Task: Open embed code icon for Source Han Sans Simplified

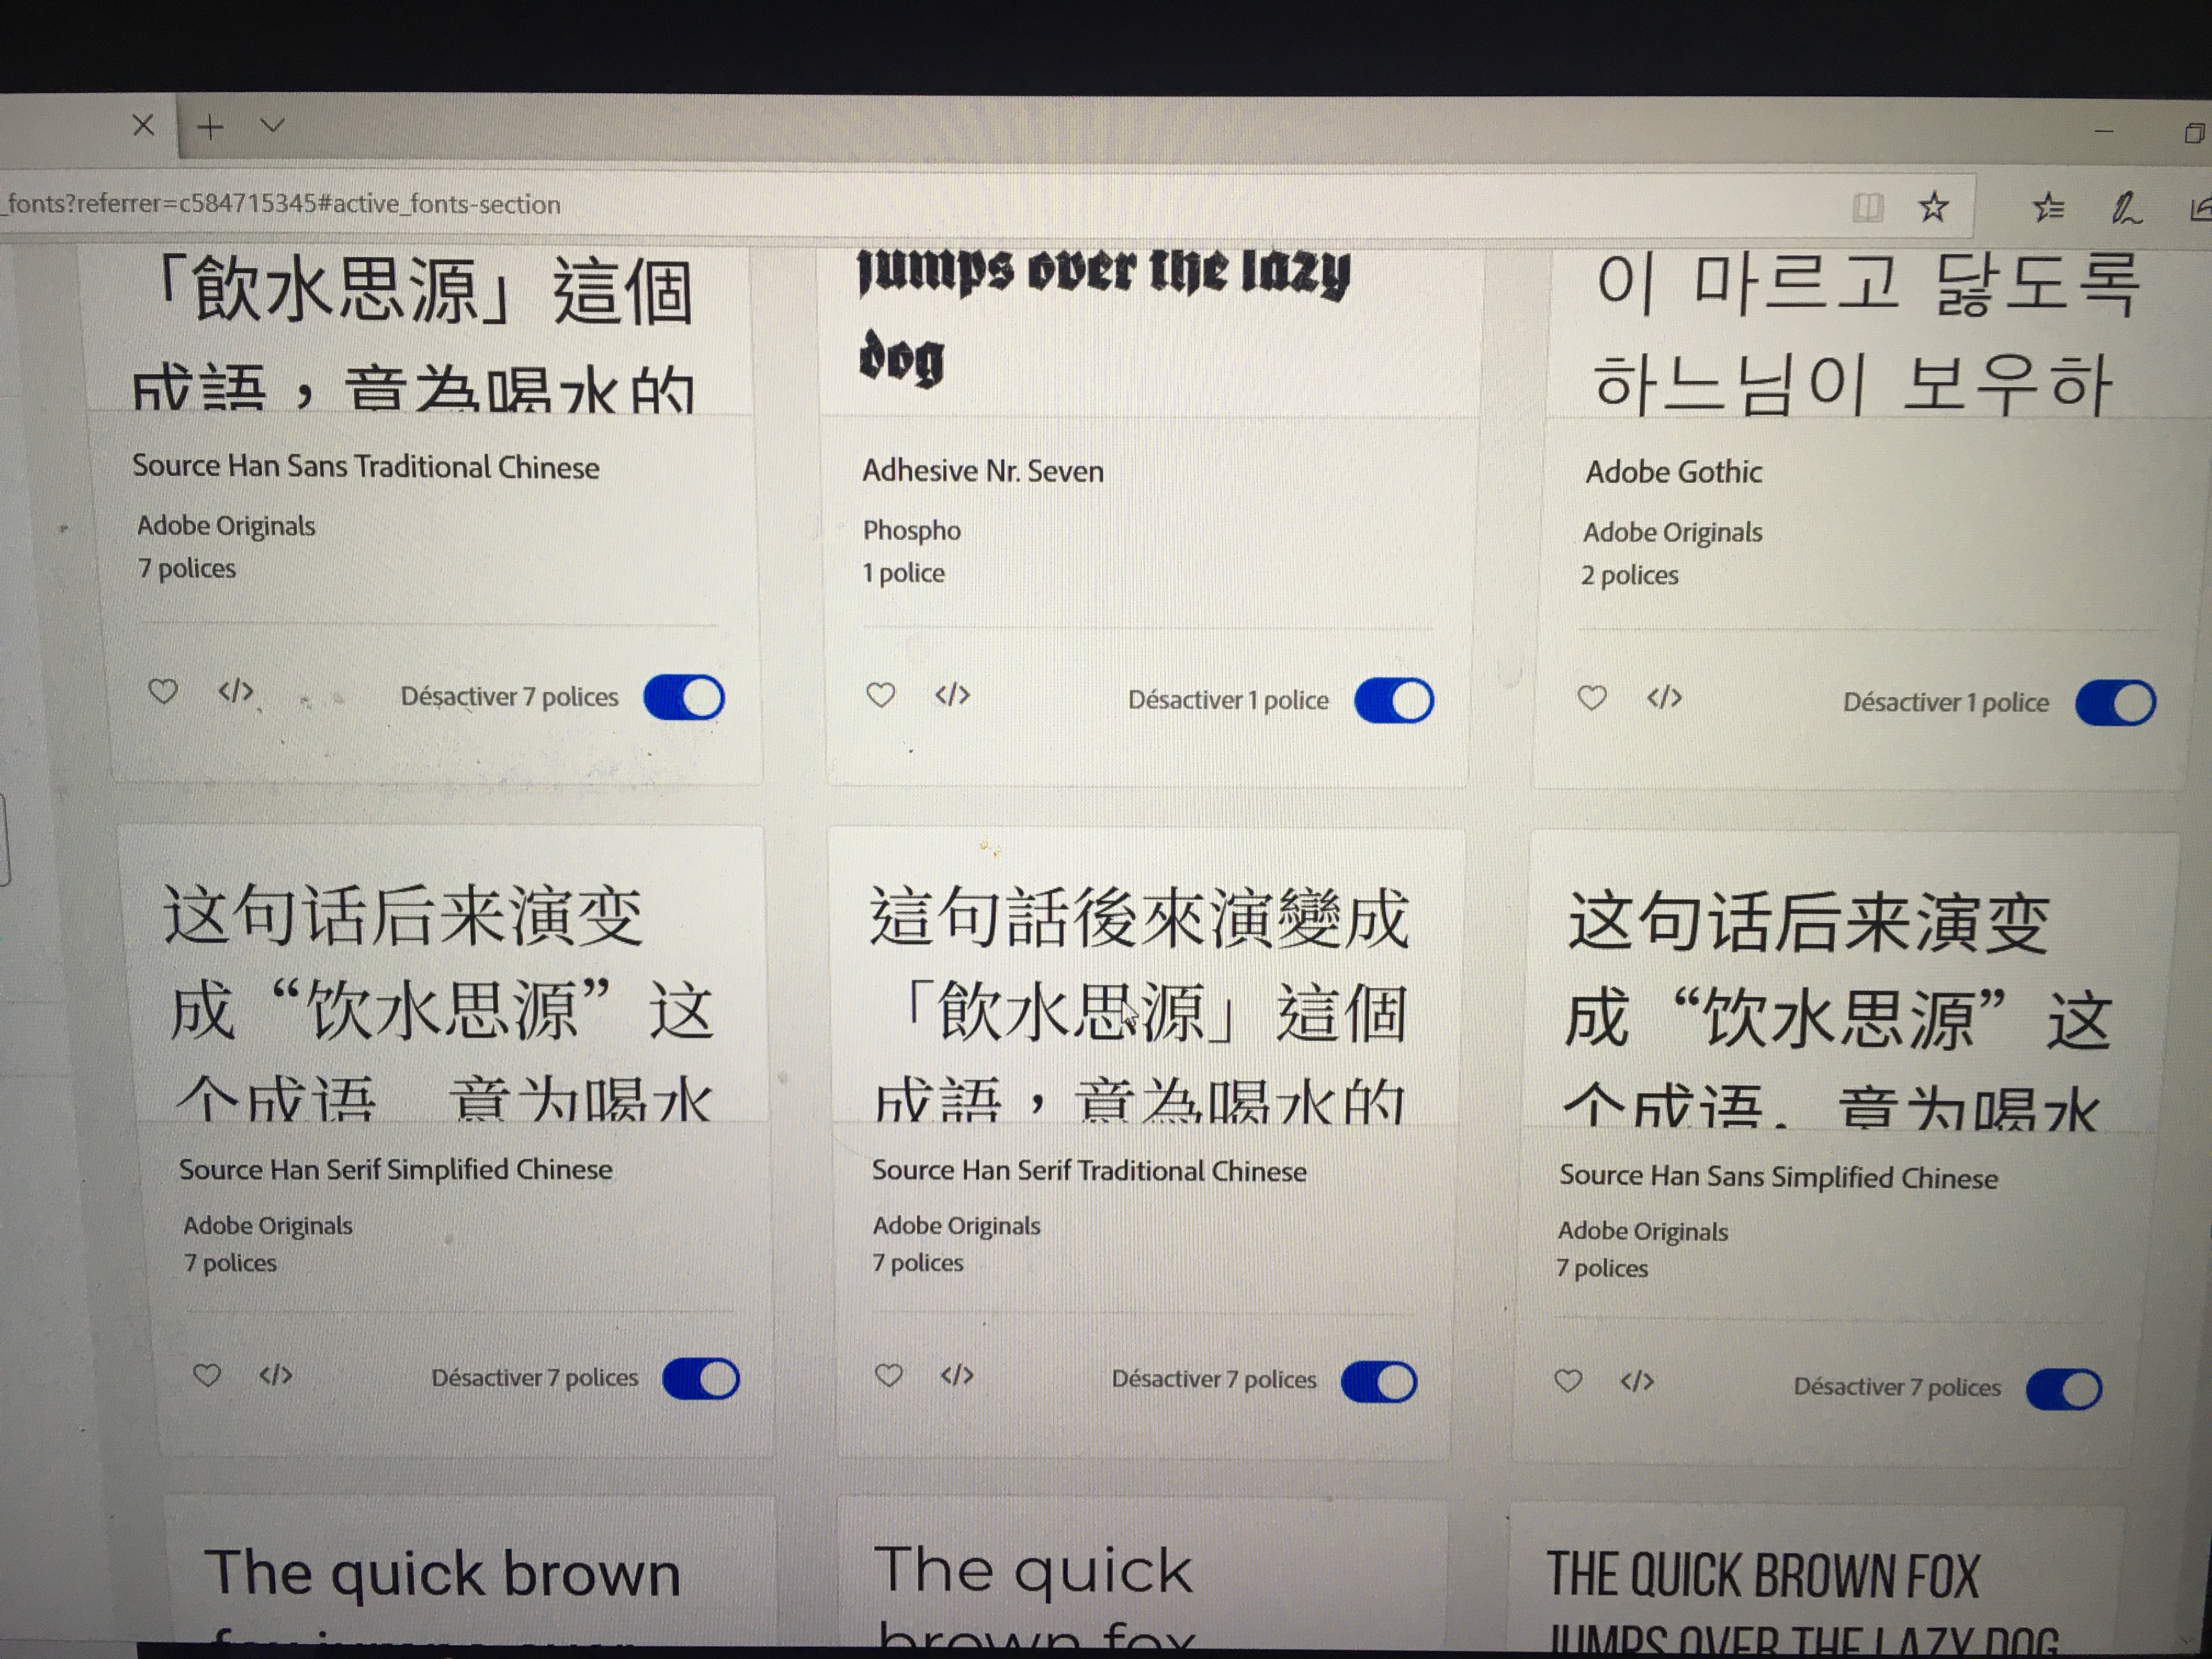Action: pos(1637,1382)
